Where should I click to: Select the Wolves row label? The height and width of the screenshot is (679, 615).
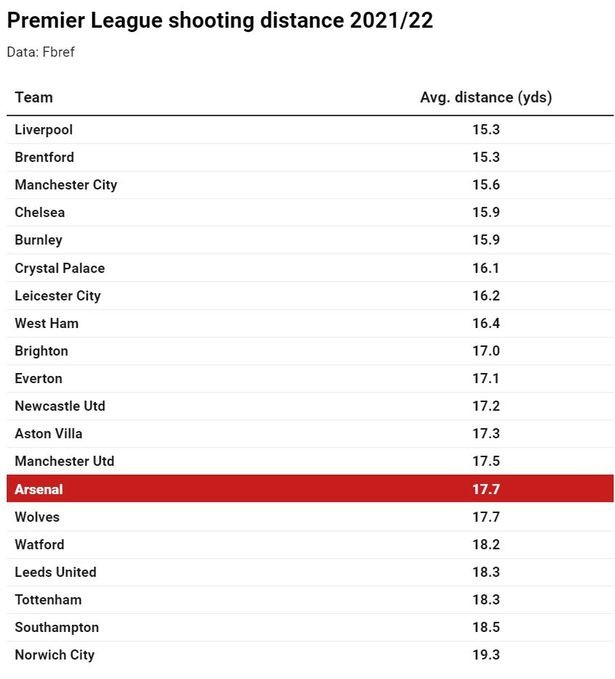point(37,517)
